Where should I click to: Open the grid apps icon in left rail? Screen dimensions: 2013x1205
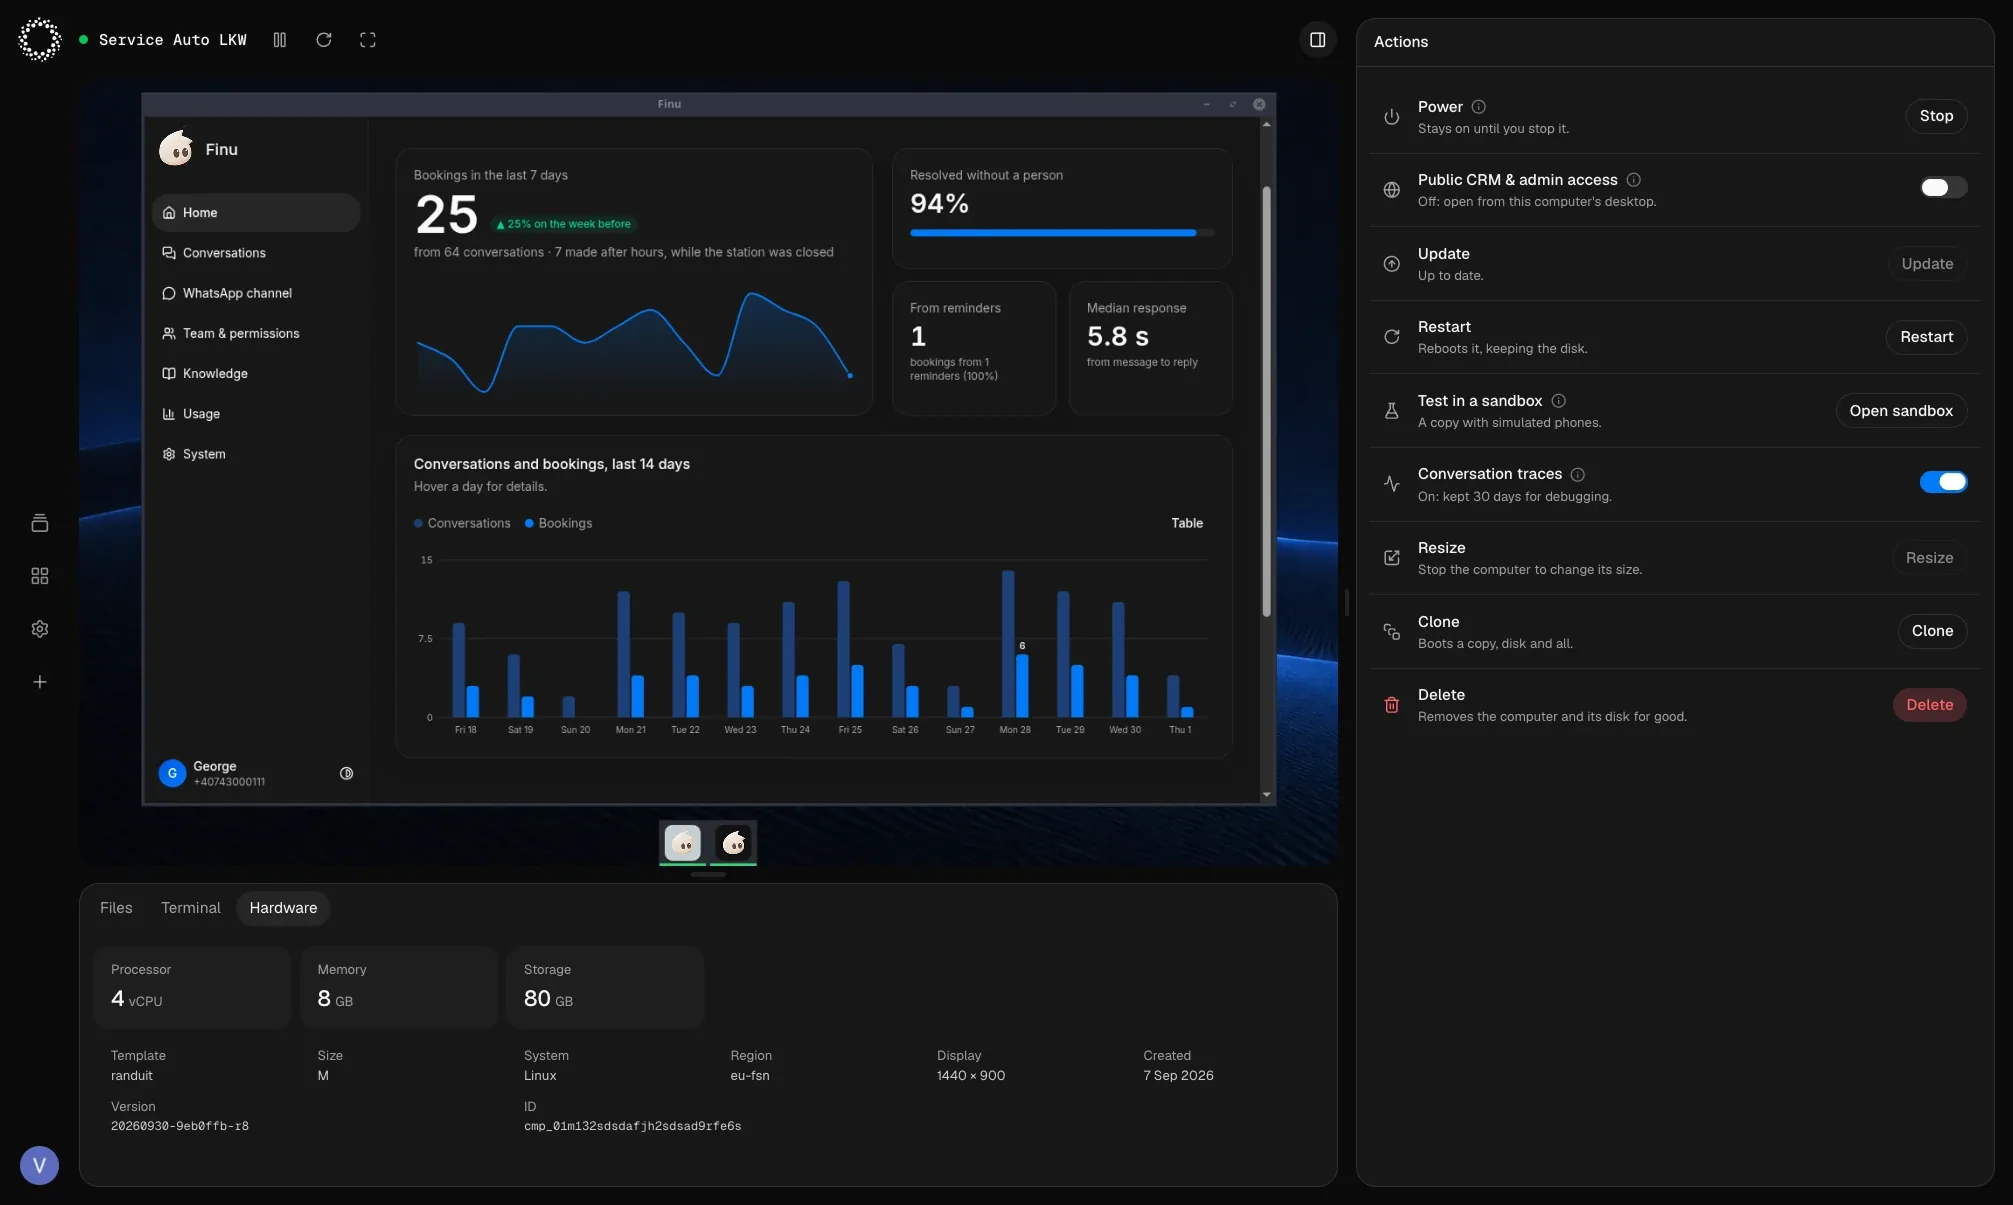click(x=40, y=576)
